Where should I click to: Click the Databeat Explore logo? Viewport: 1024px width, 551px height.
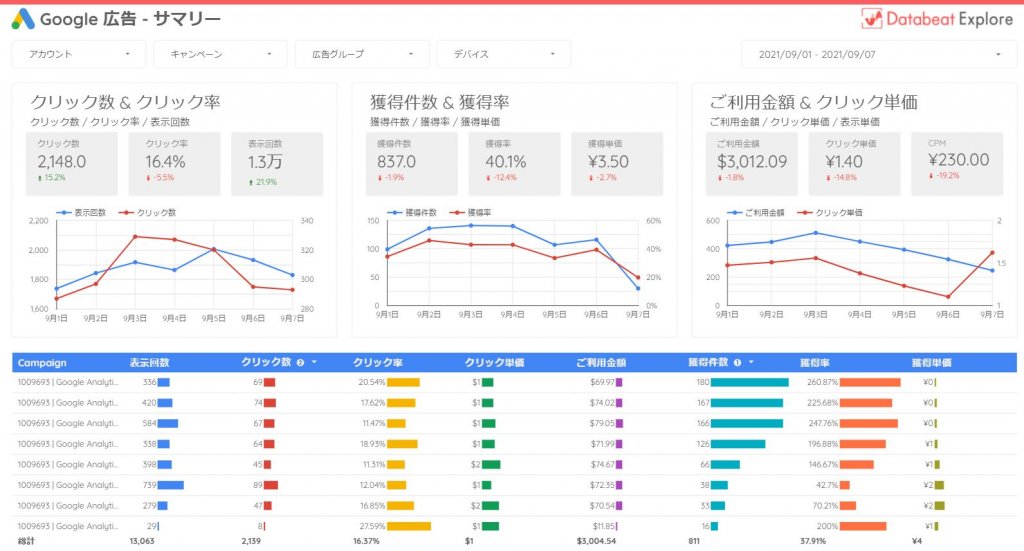(x=938, y=19)
